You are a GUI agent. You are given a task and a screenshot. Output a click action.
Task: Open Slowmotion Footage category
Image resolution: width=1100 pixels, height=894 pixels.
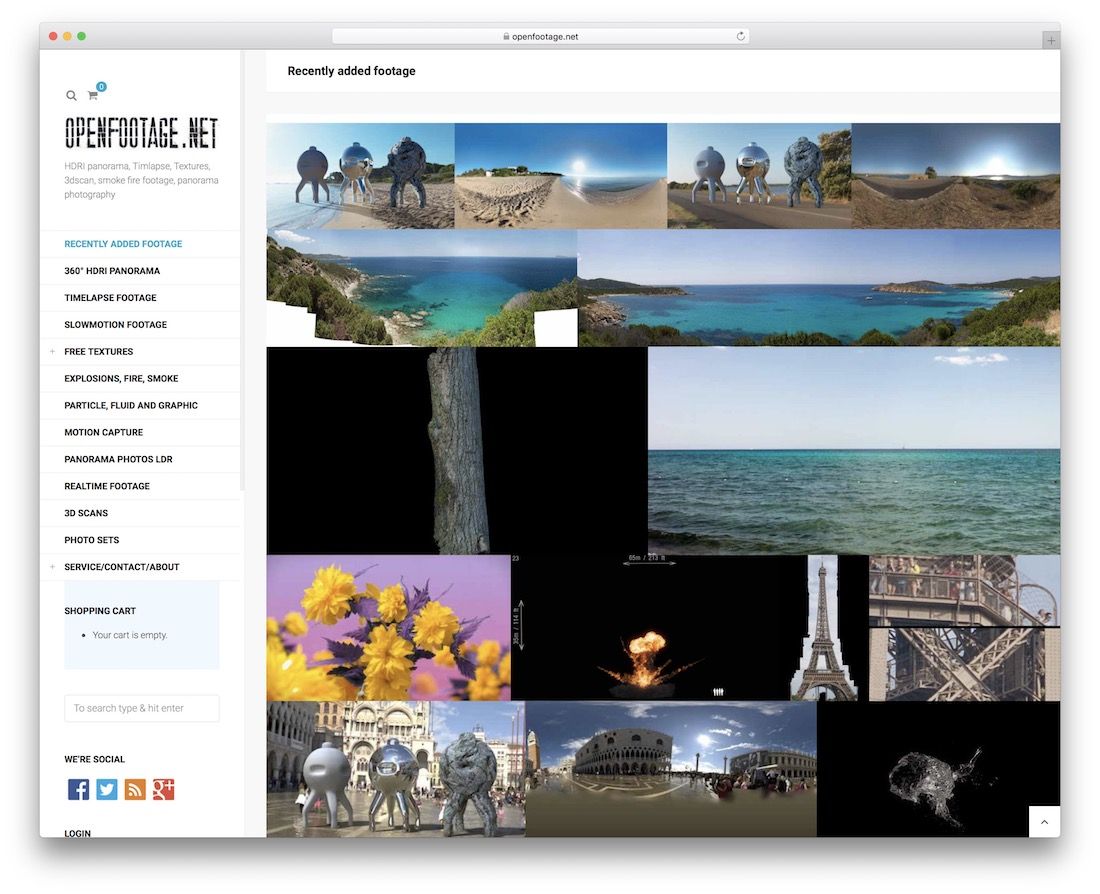tap(116, 325)
